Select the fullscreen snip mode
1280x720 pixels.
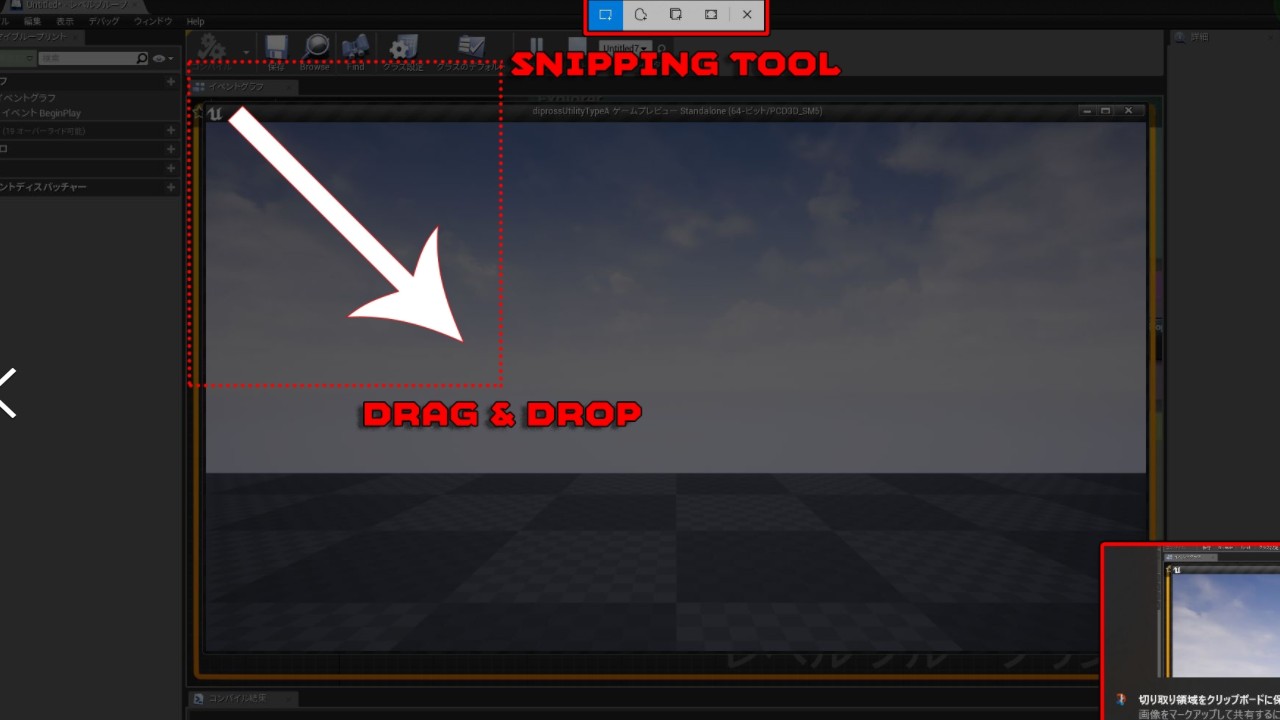711,15
